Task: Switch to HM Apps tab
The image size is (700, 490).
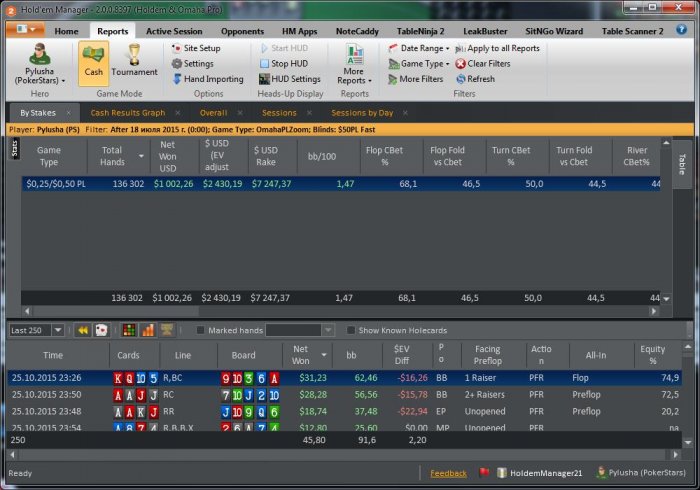Action: point(299,31)
